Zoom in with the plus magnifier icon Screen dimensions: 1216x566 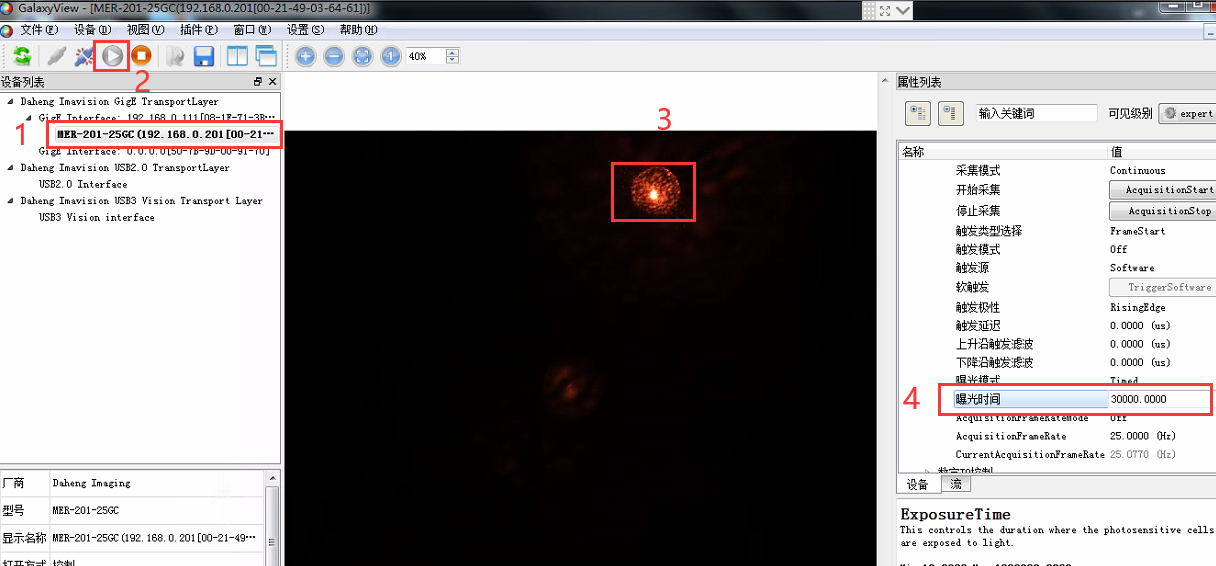tap(306, 57)
